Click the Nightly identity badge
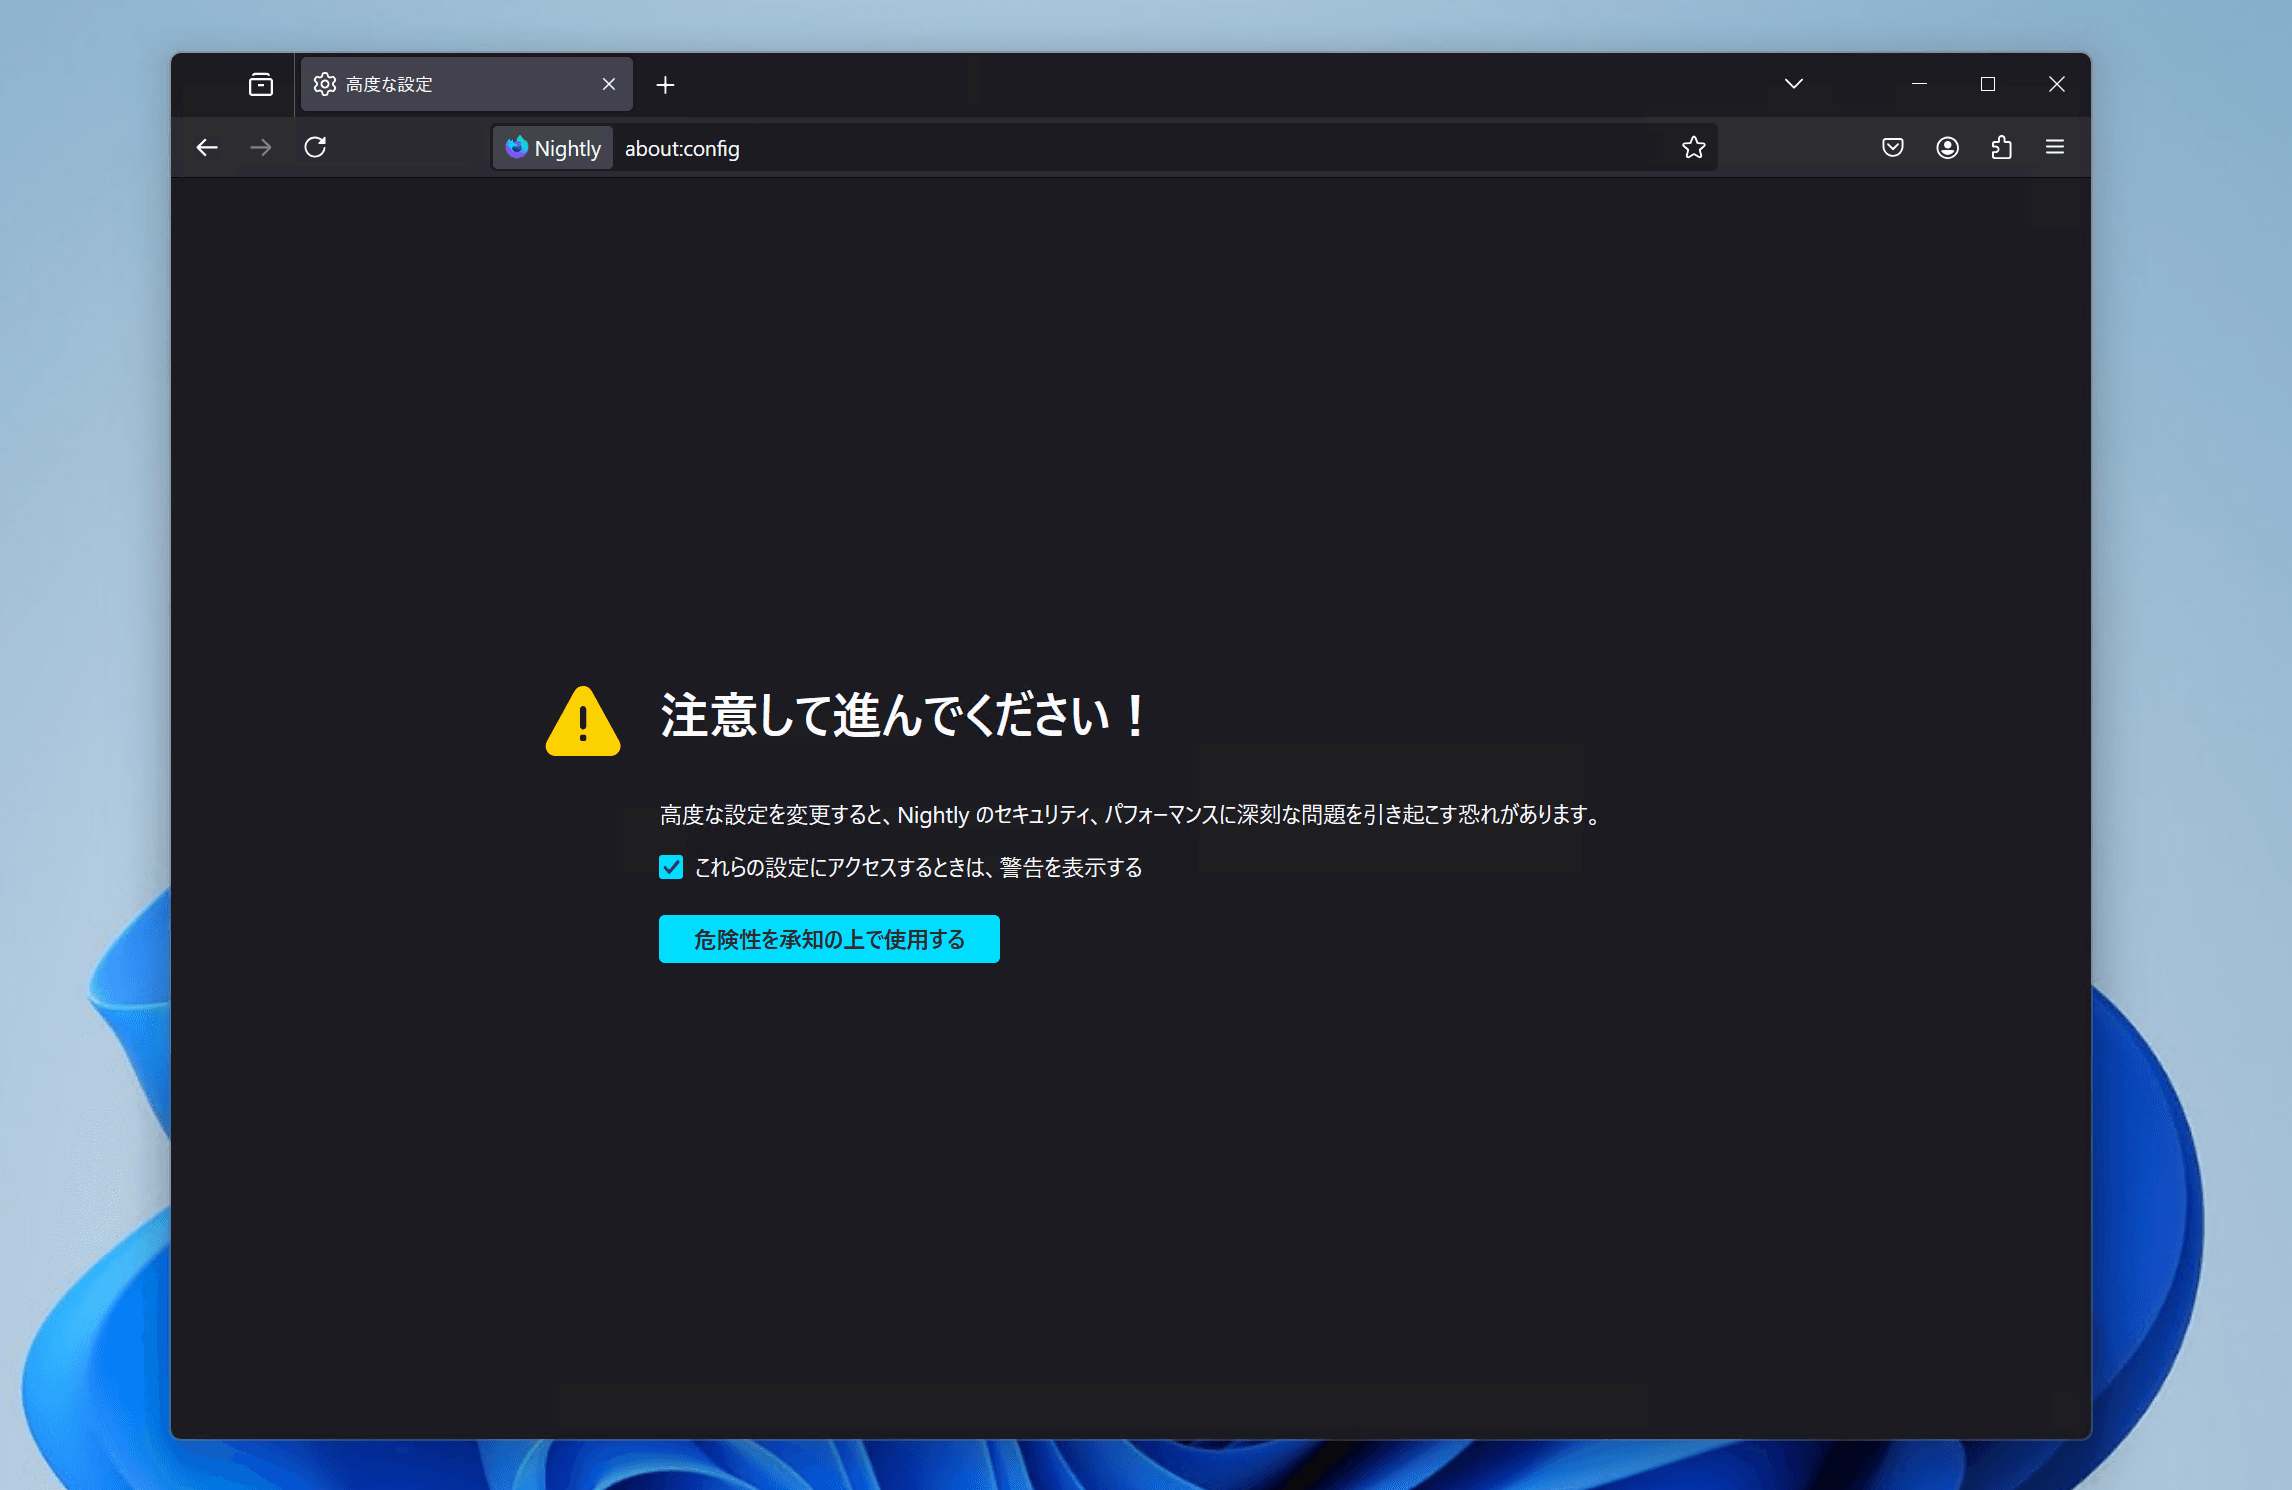2292x1490 pixels. pos(553,148)
